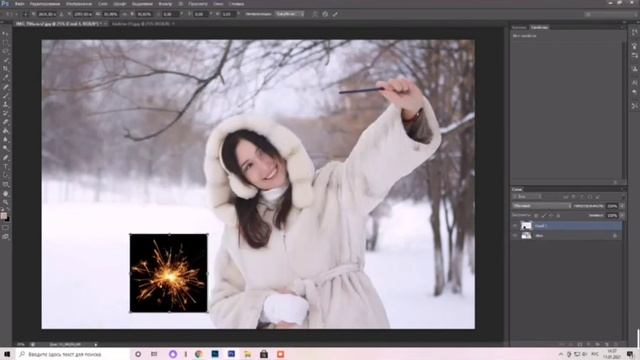This screenshot has height=360, width=640.
Task: Select the Quick Selection tool
Action: click(x=5, y=60)
